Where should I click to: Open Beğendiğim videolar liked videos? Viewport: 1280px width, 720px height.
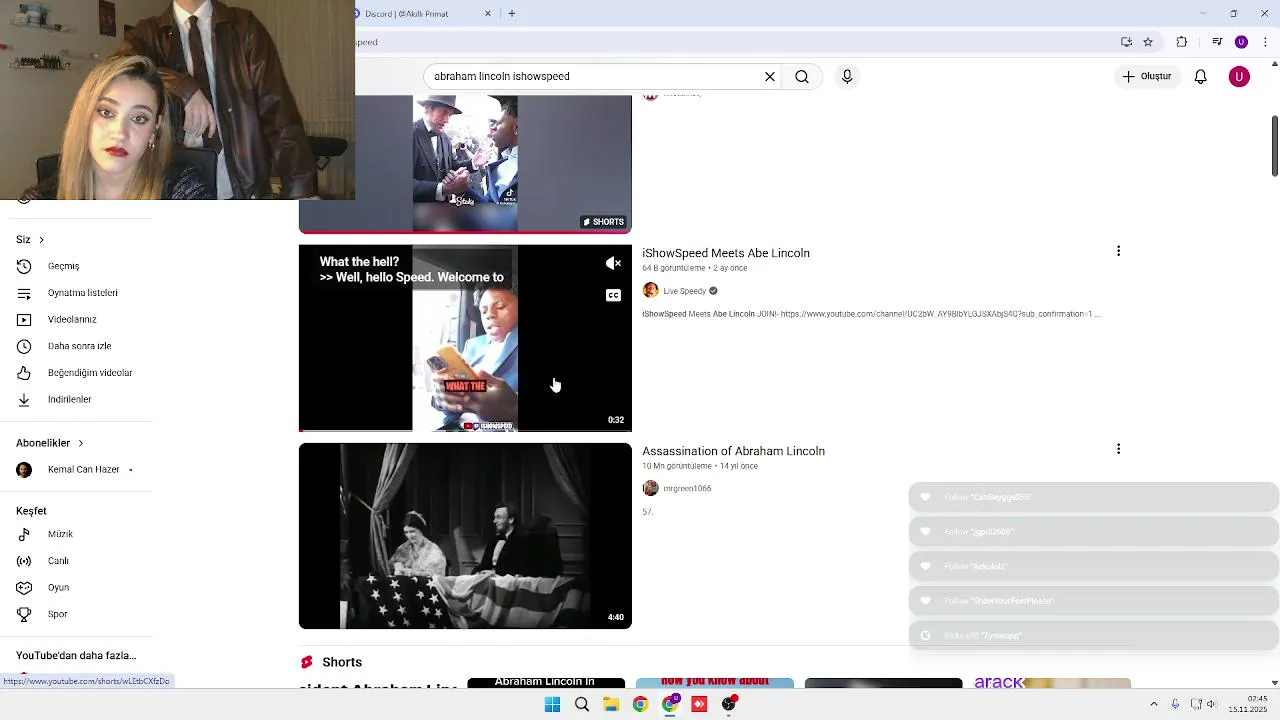pyautogui.click(x=76, y=373)
